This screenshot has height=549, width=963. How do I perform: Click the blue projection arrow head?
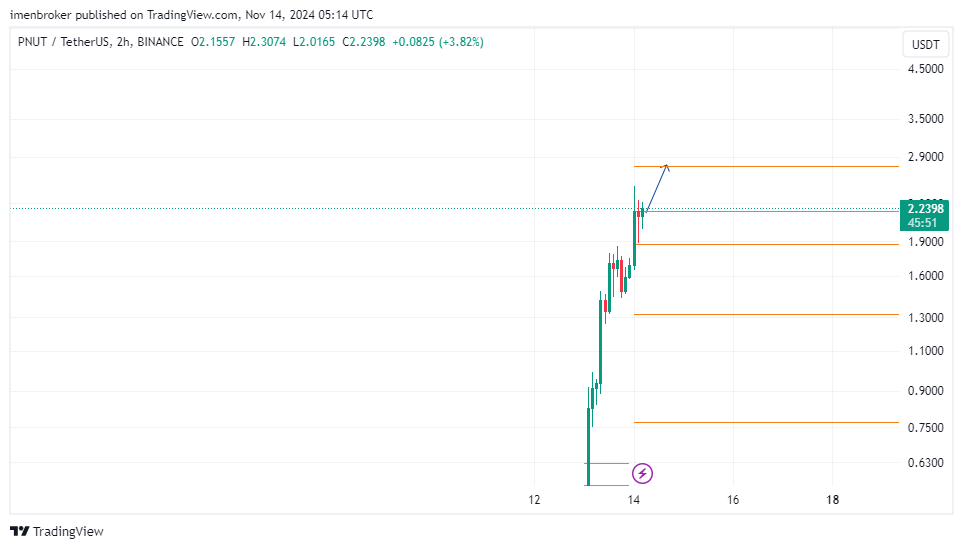[666, 167]
